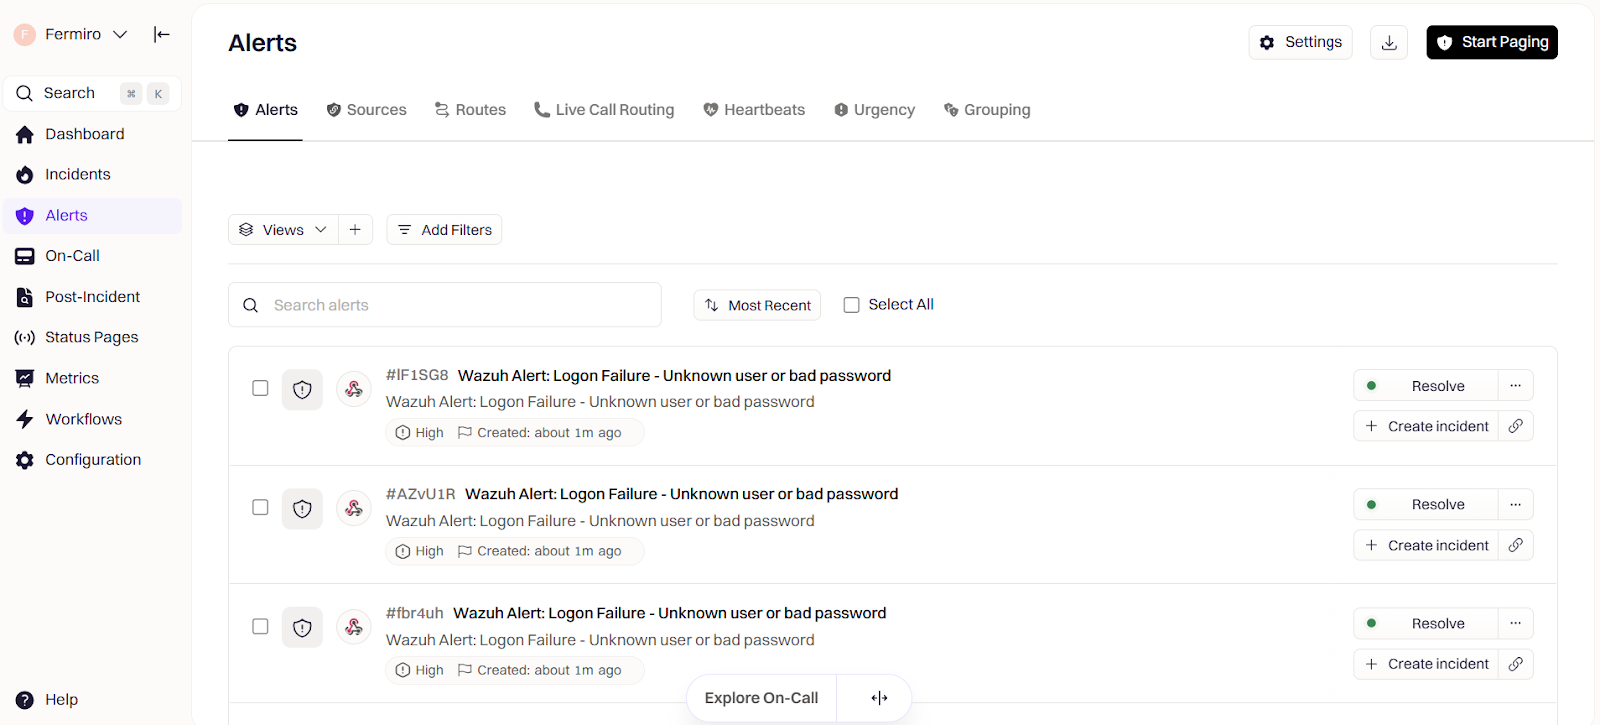Open the Live Call Routing tab
This screenshot has width=1600, height=725.
coord(604,110)
